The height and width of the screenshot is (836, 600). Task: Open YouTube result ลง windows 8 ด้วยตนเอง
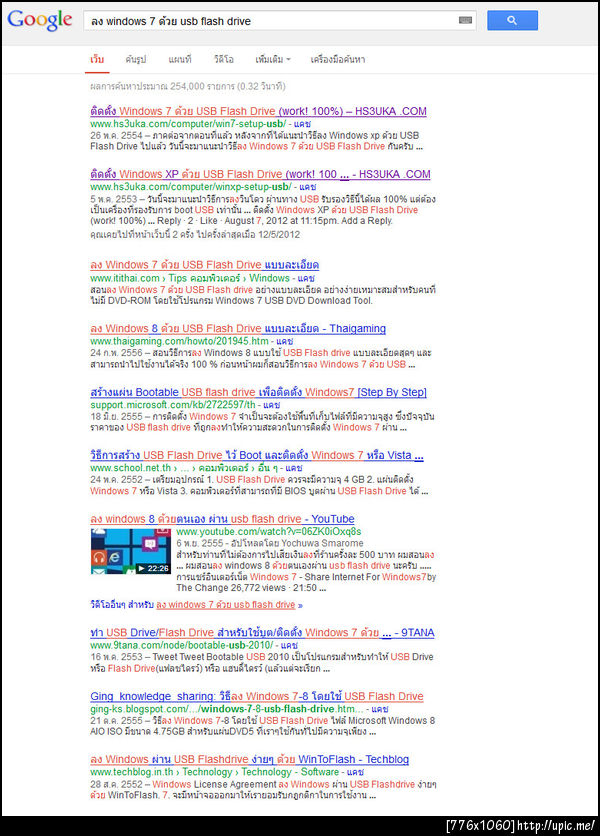[222, 518]
